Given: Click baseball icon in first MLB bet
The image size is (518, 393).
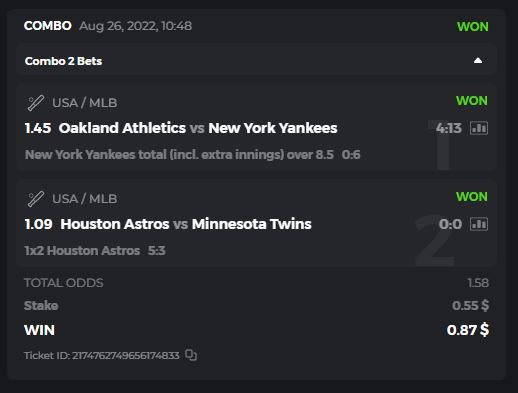Looking at the screenshot, I should [x=35, y=103].
